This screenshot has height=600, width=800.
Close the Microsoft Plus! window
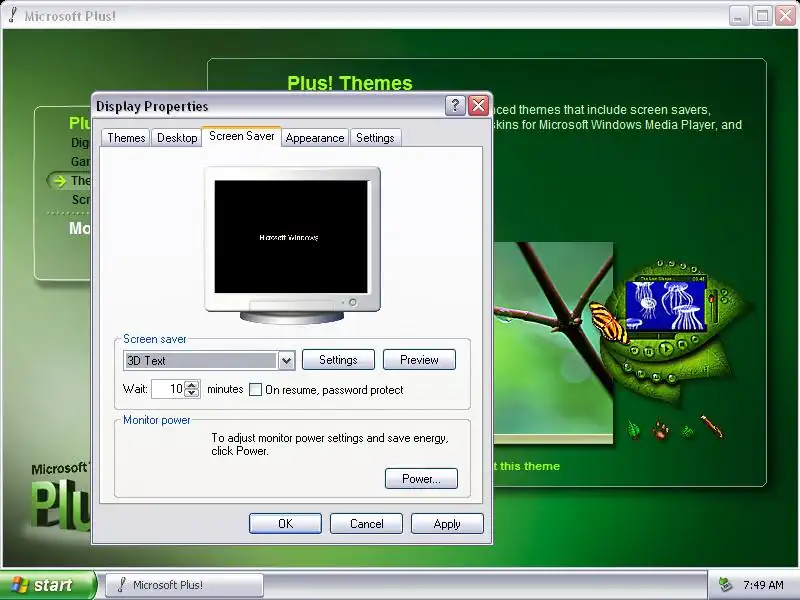(x=786, y=16)
